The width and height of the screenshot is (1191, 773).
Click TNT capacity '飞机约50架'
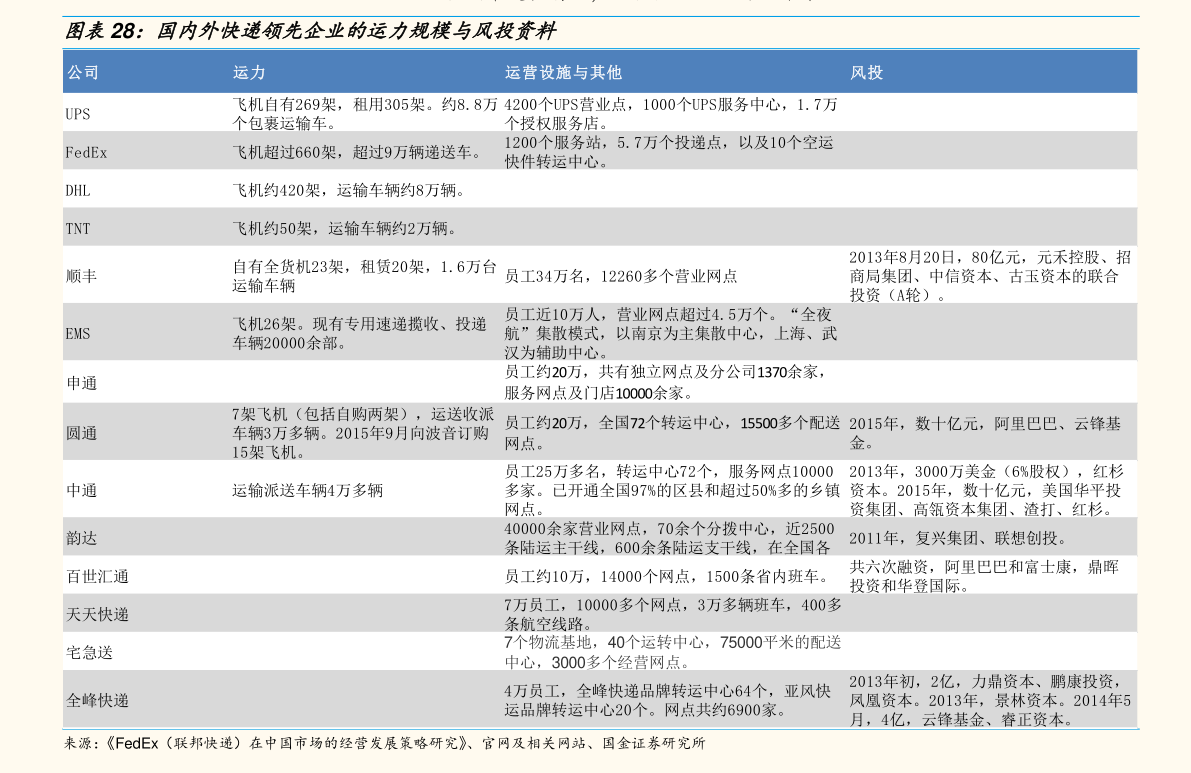click(272, 229)
